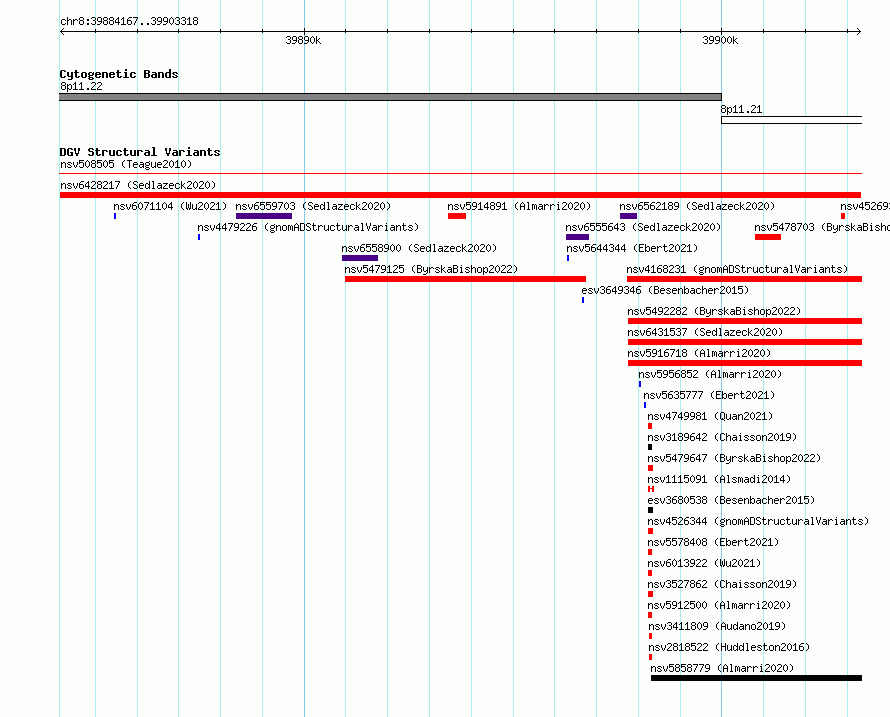
Task: Click the nsv5916718 (Almarri2020) red bar
Action: coord(745,363)
